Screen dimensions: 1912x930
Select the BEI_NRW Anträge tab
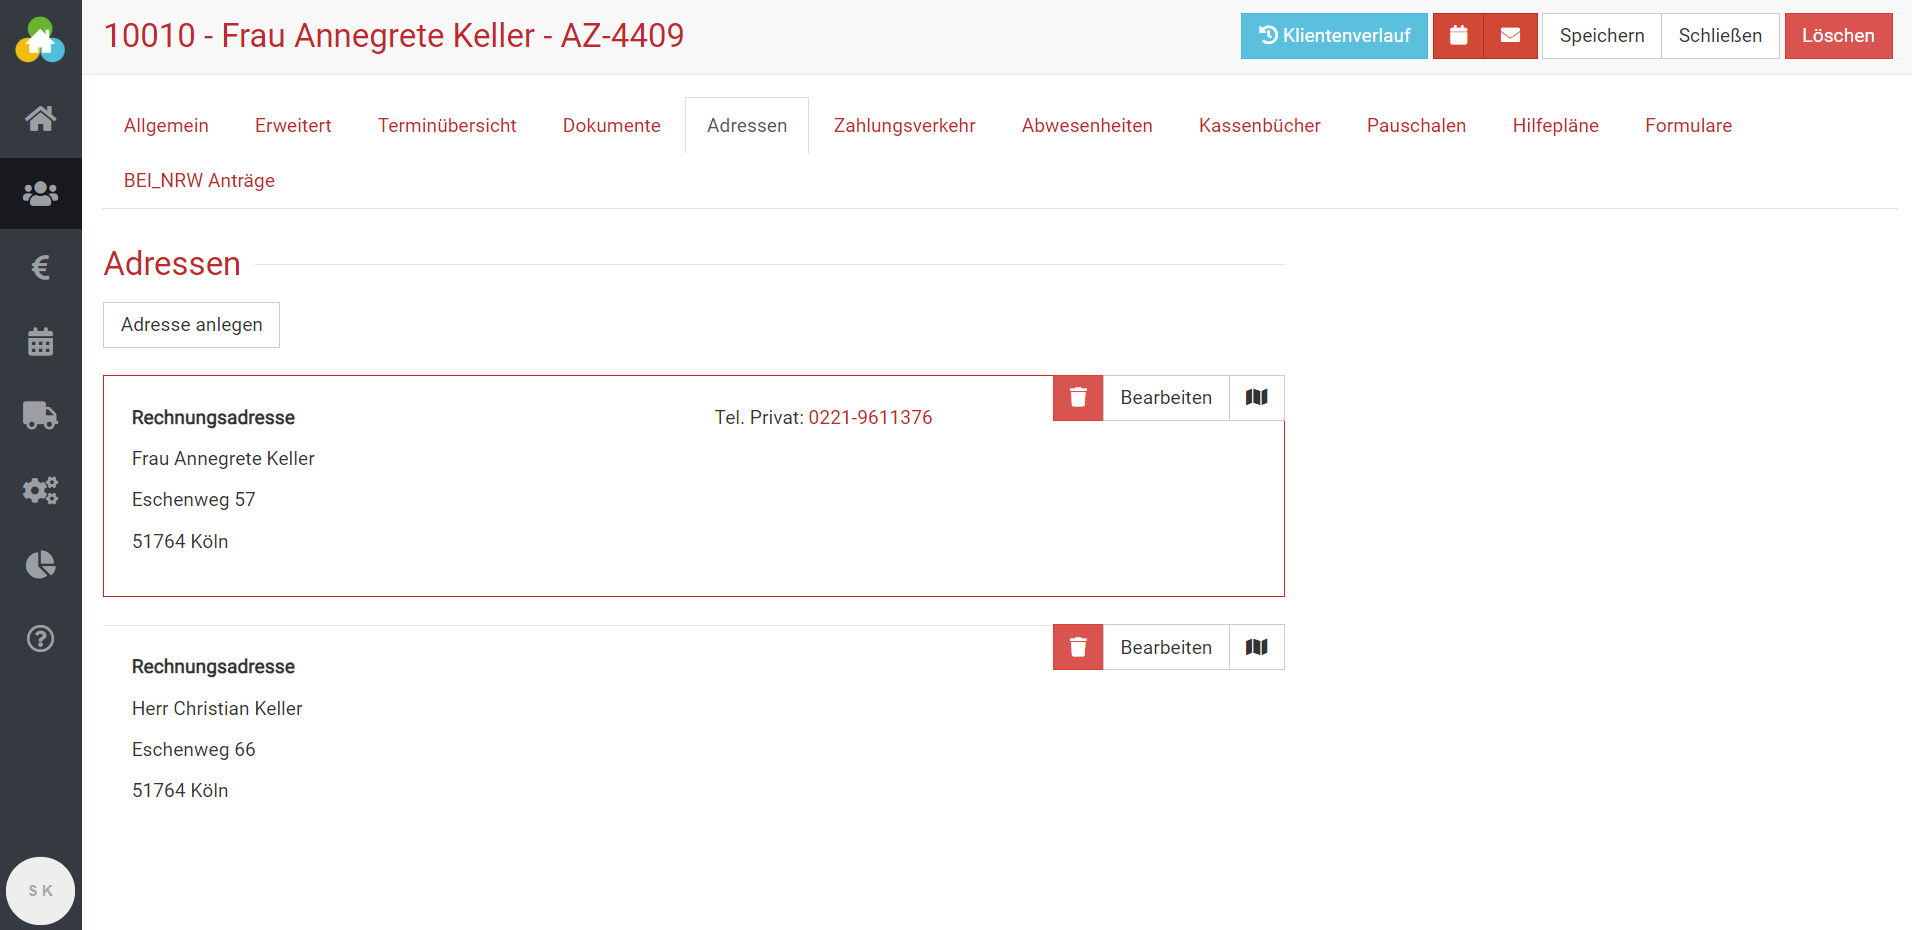199,181
